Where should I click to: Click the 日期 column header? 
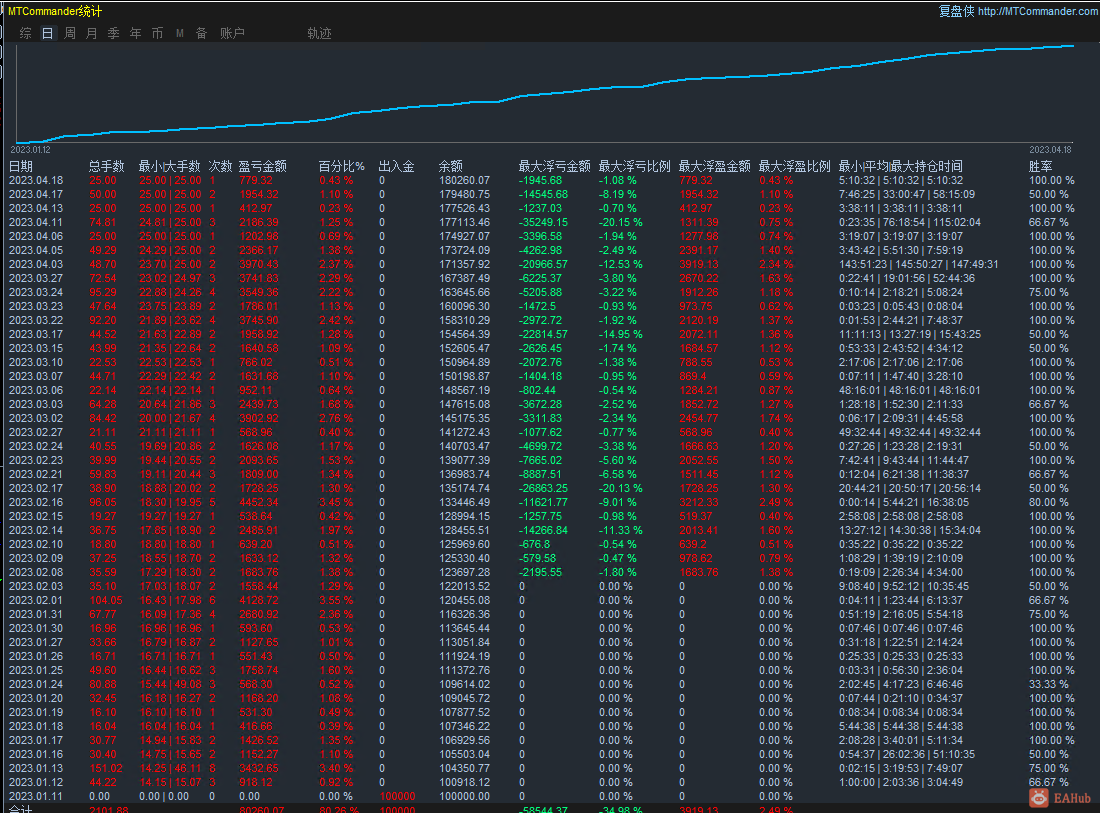tap(21, 166)
